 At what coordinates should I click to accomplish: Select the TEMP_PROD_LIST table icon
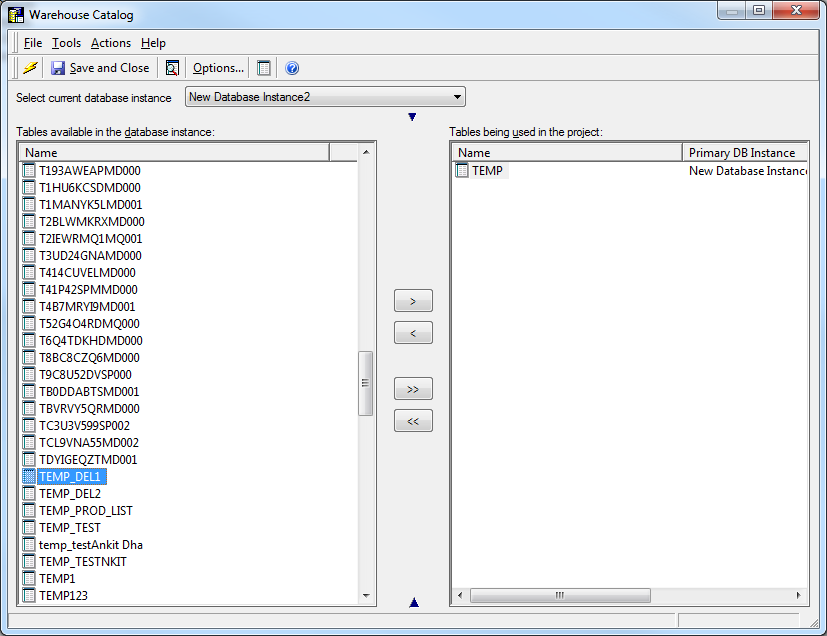(29, 511)
